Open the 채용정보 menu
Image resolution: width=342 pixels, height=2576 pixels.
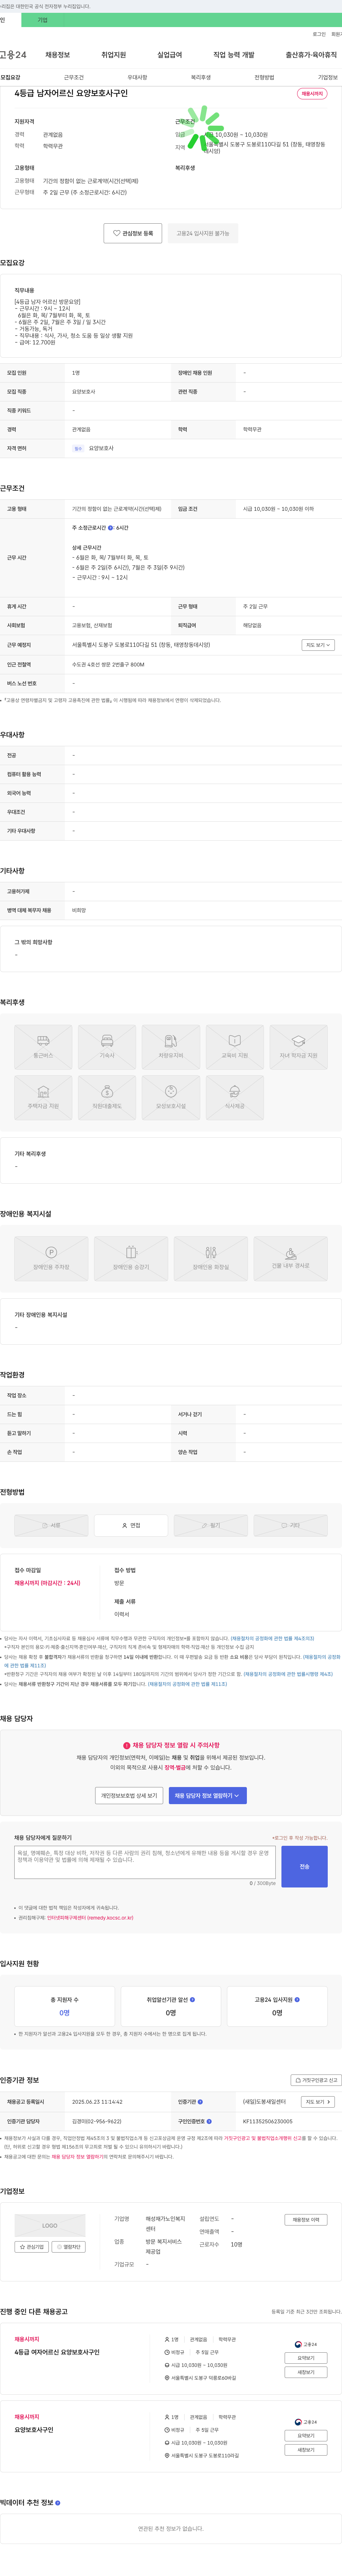(x=58, y=55)
